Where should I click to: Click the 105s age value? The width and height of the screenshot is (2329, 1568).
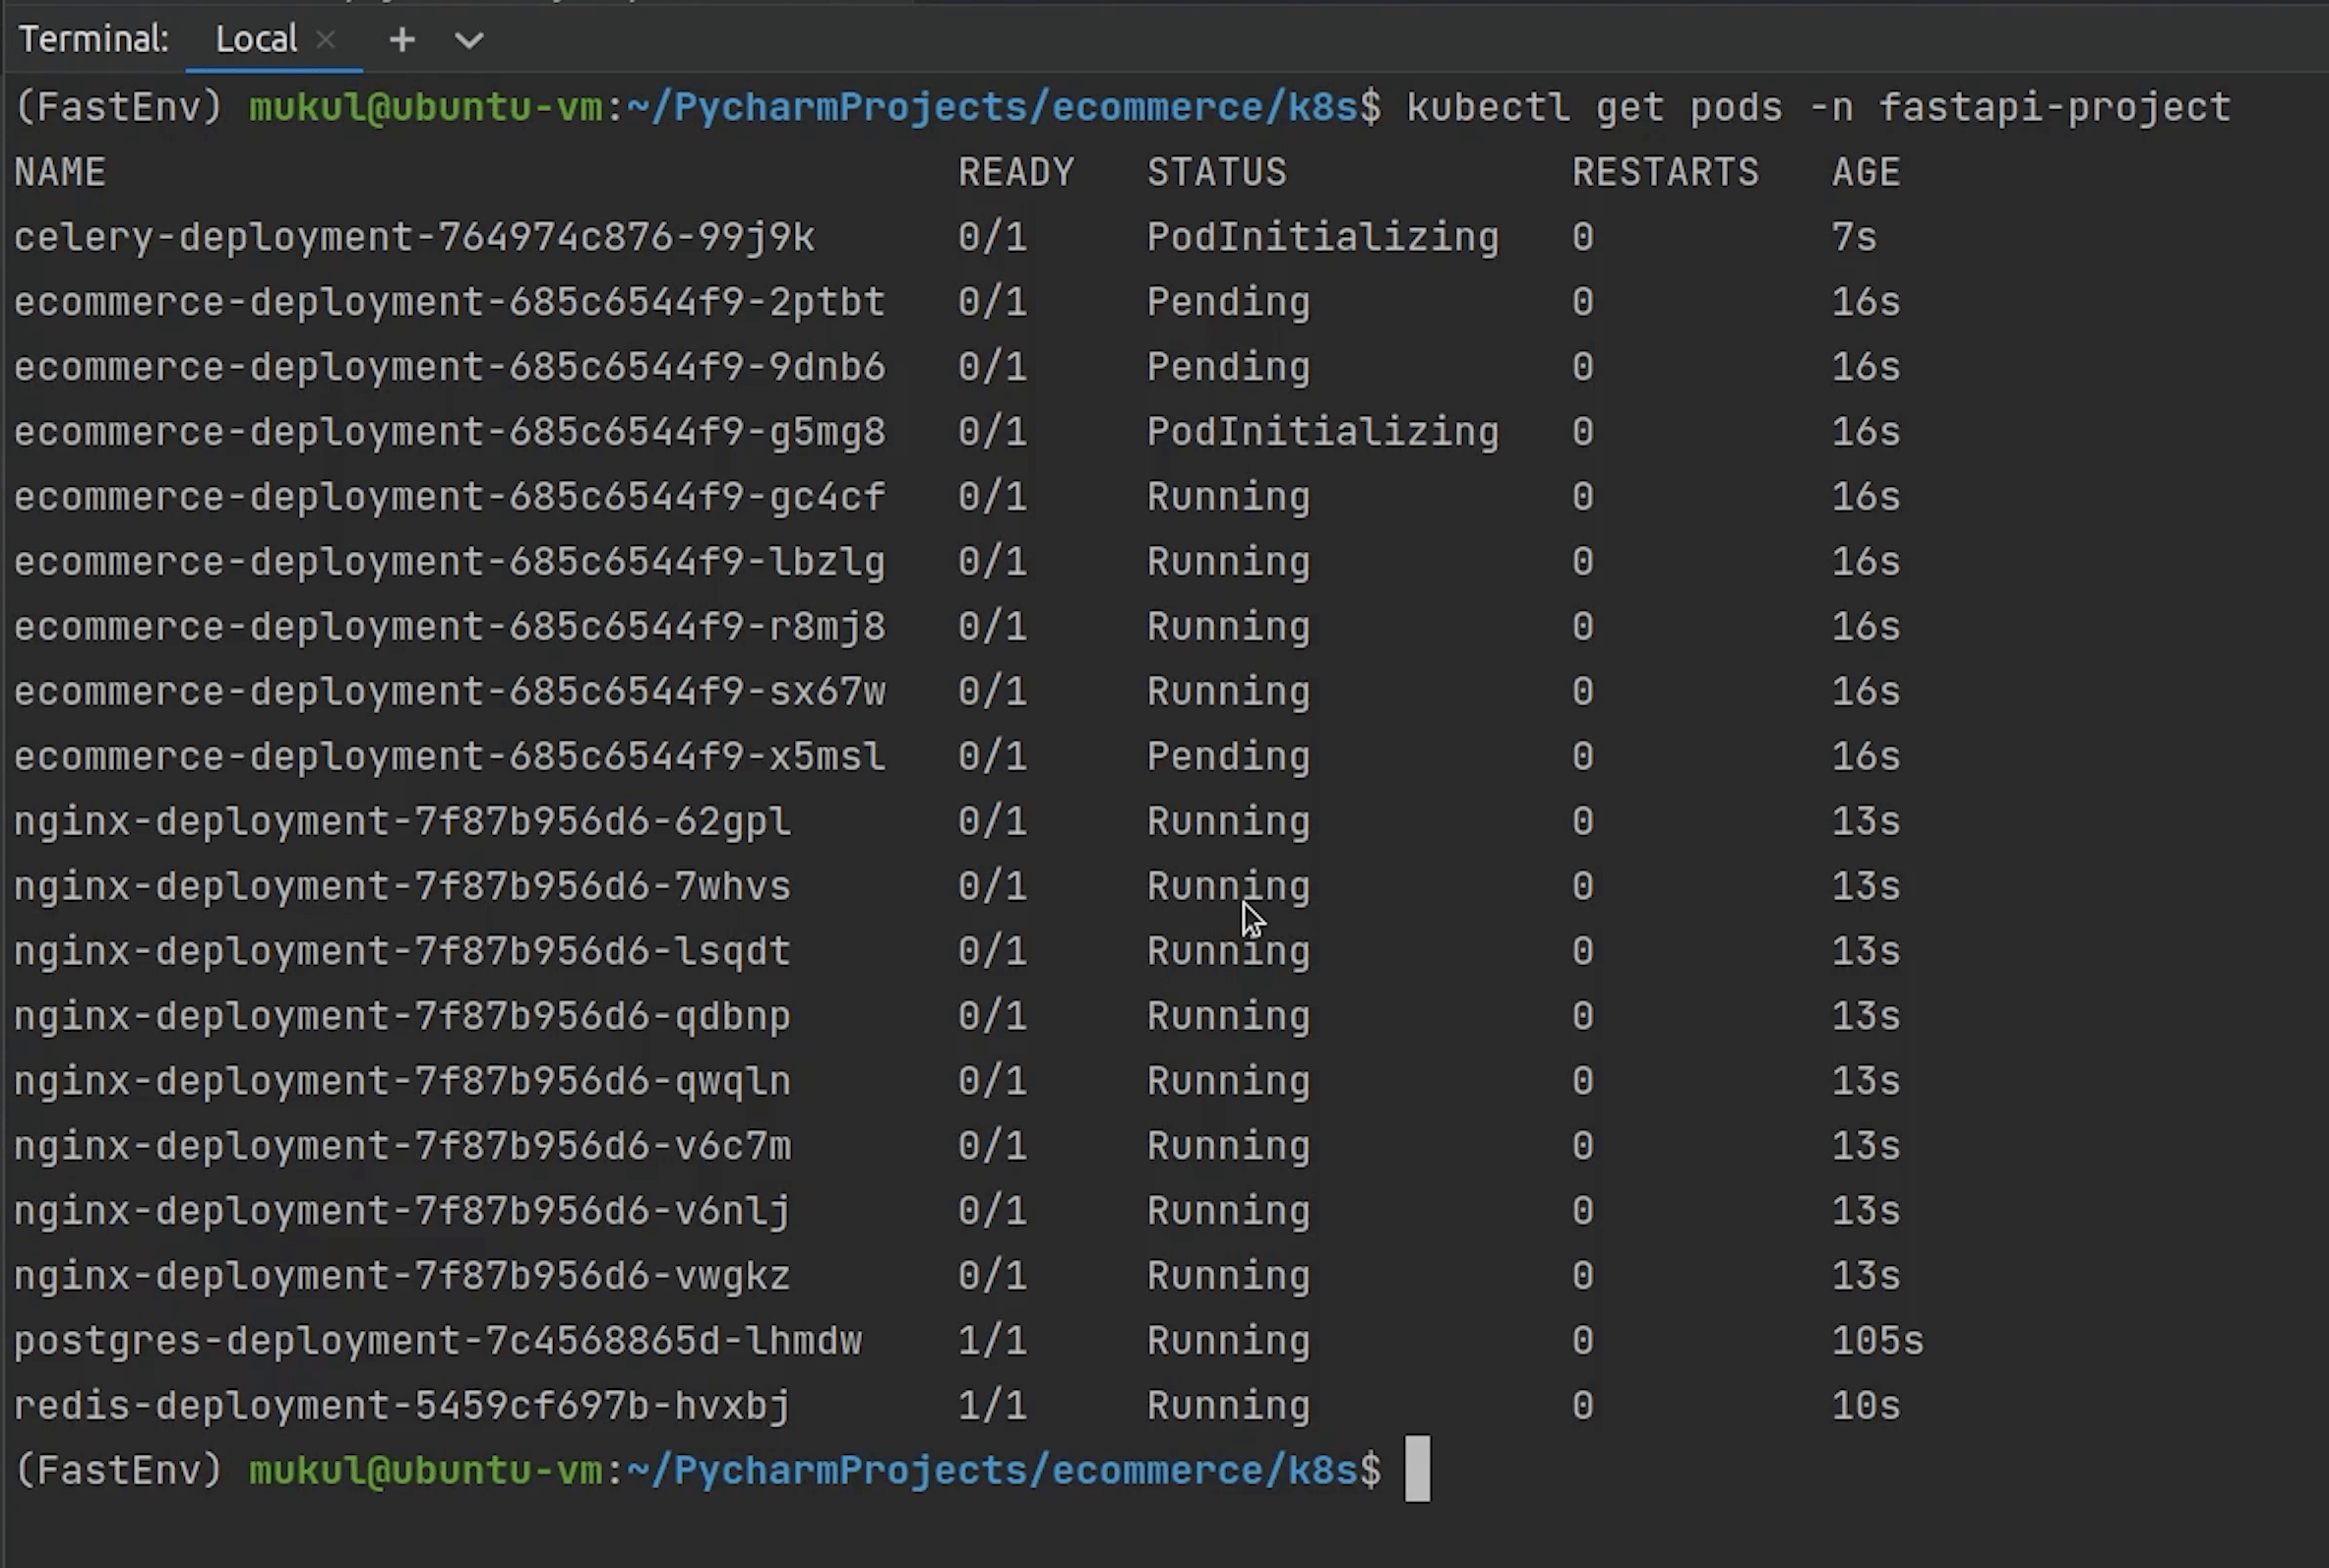[x=1877, y=1341]
